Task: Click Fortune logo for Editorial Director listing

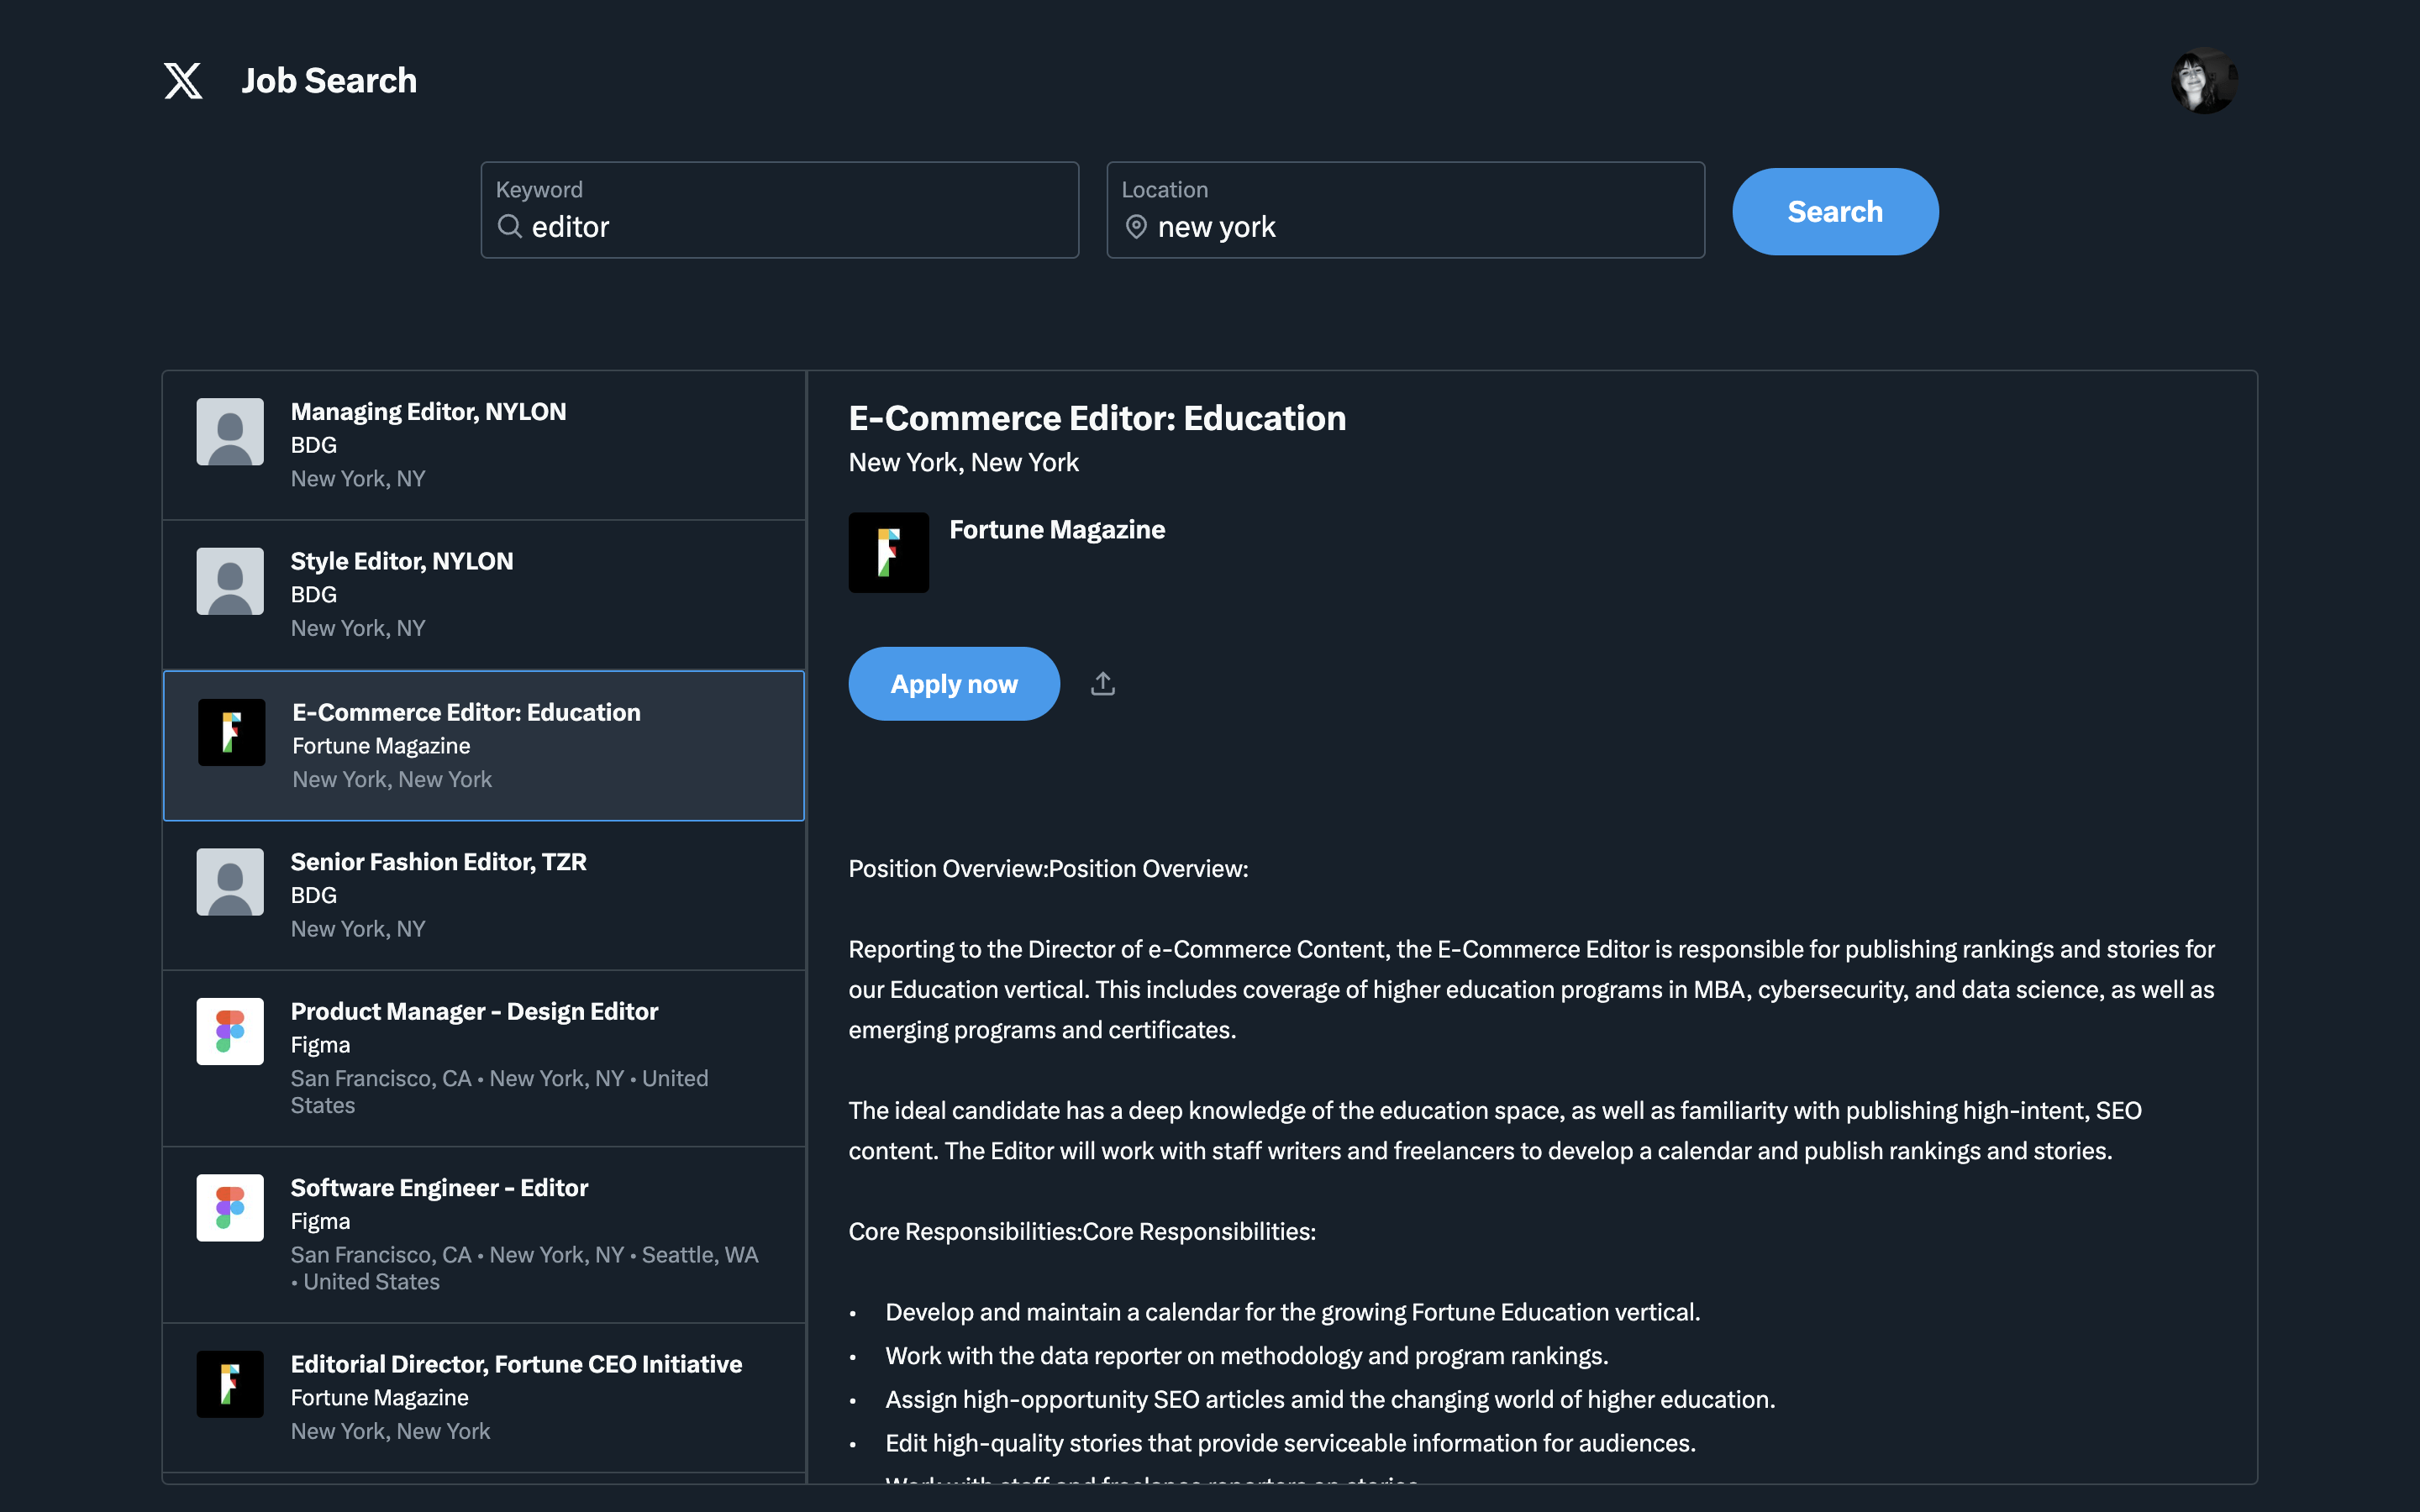Action: pos(230,1384)
